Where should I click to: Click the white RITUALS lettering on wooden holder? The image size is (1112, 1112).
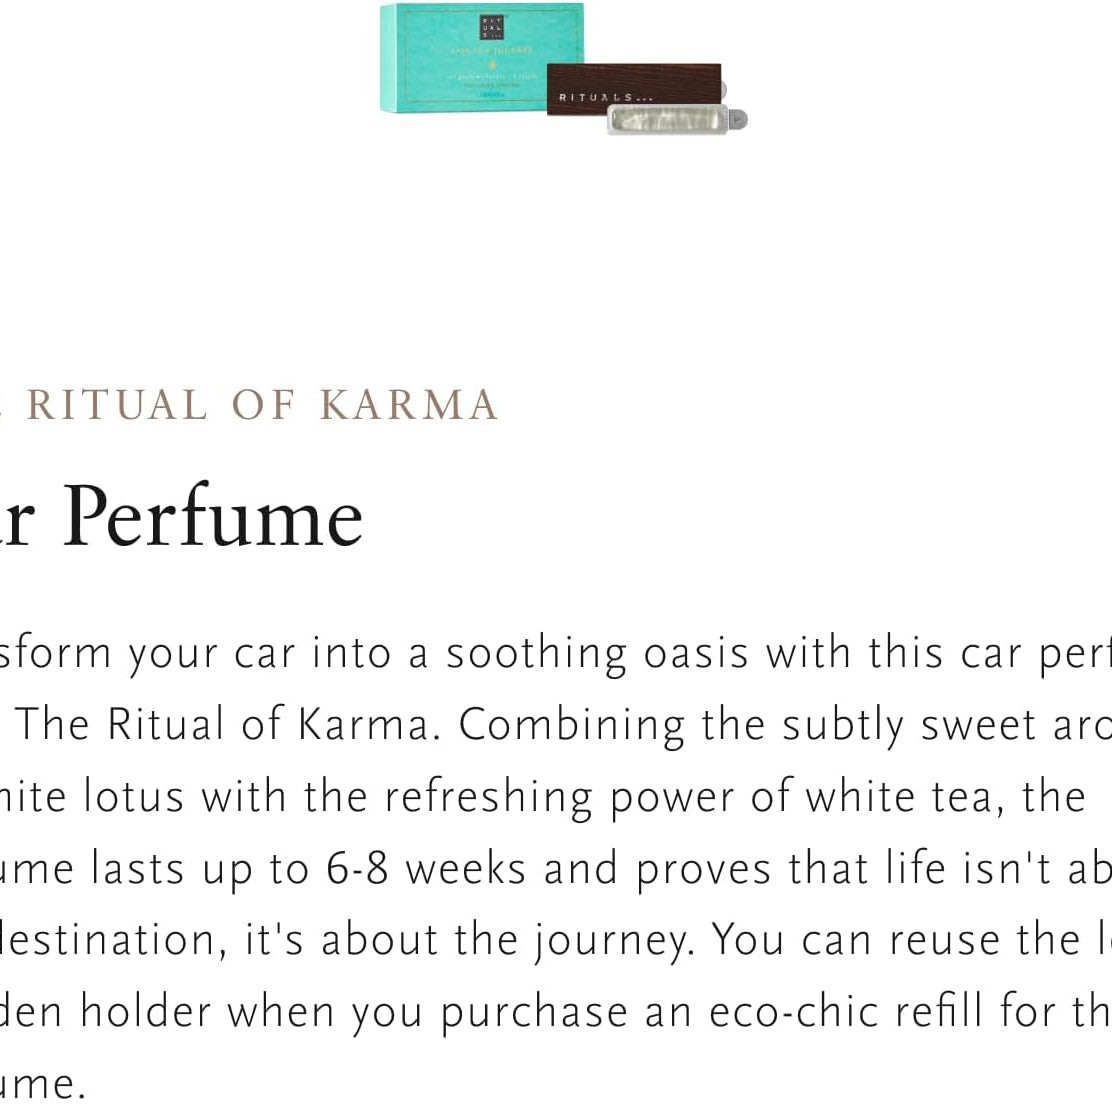pos(604,97)
